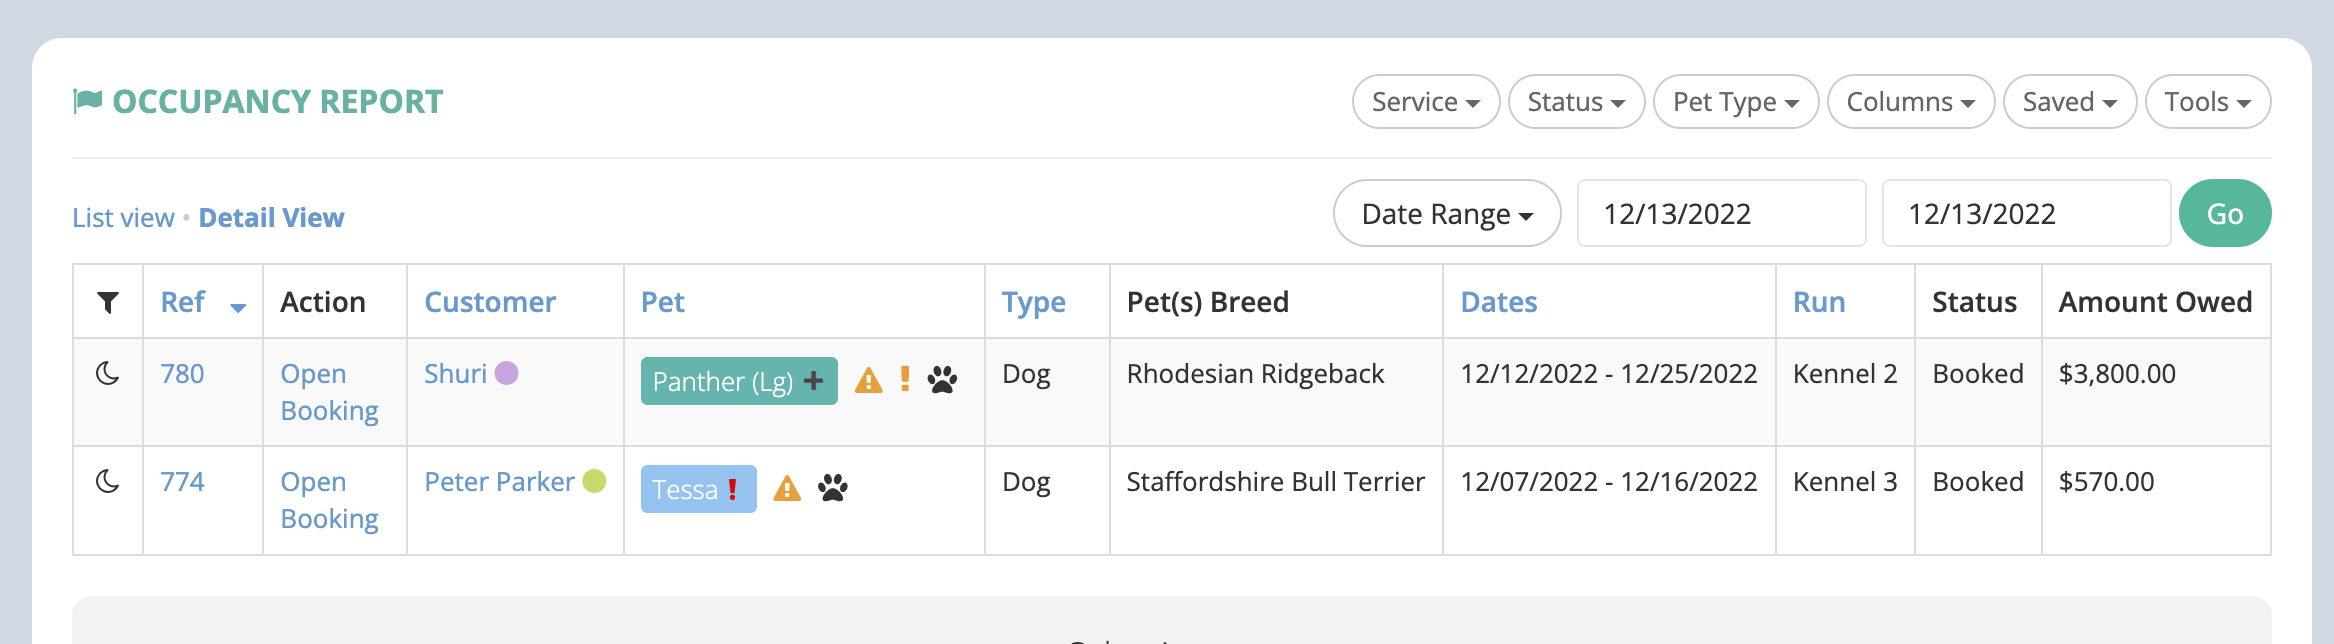Click moon icon on booking 774 row
The height and width of the screenshot is (644, 2334).
(108, 482)
